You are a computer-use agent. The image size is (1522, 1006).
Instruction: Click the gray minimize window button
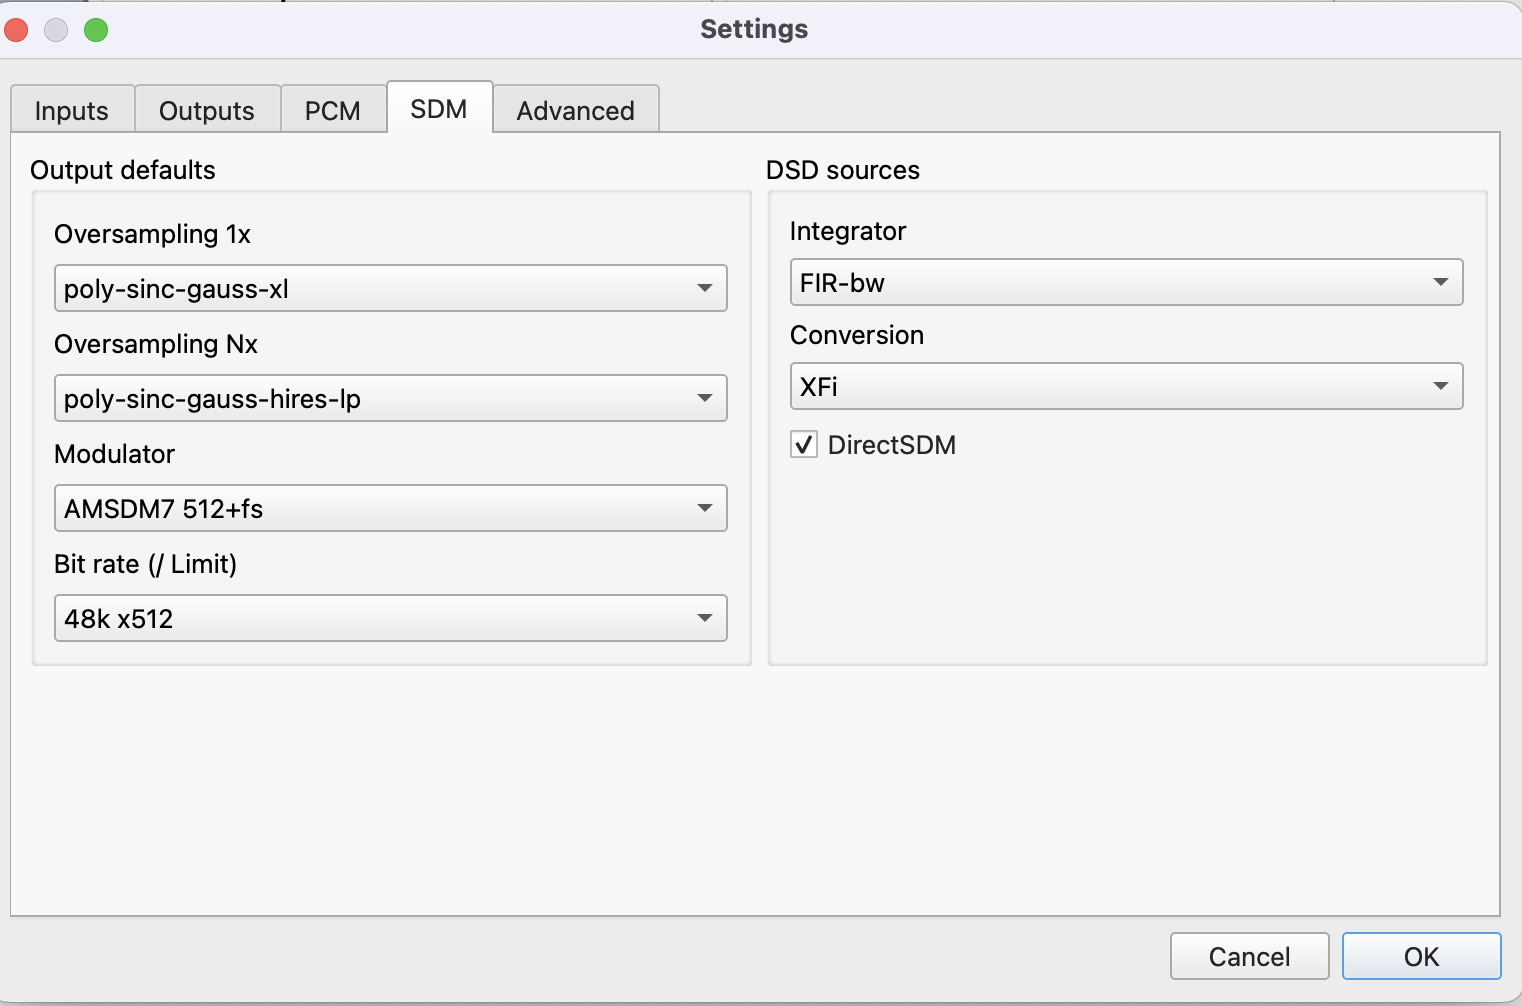[x=56, y=30]
